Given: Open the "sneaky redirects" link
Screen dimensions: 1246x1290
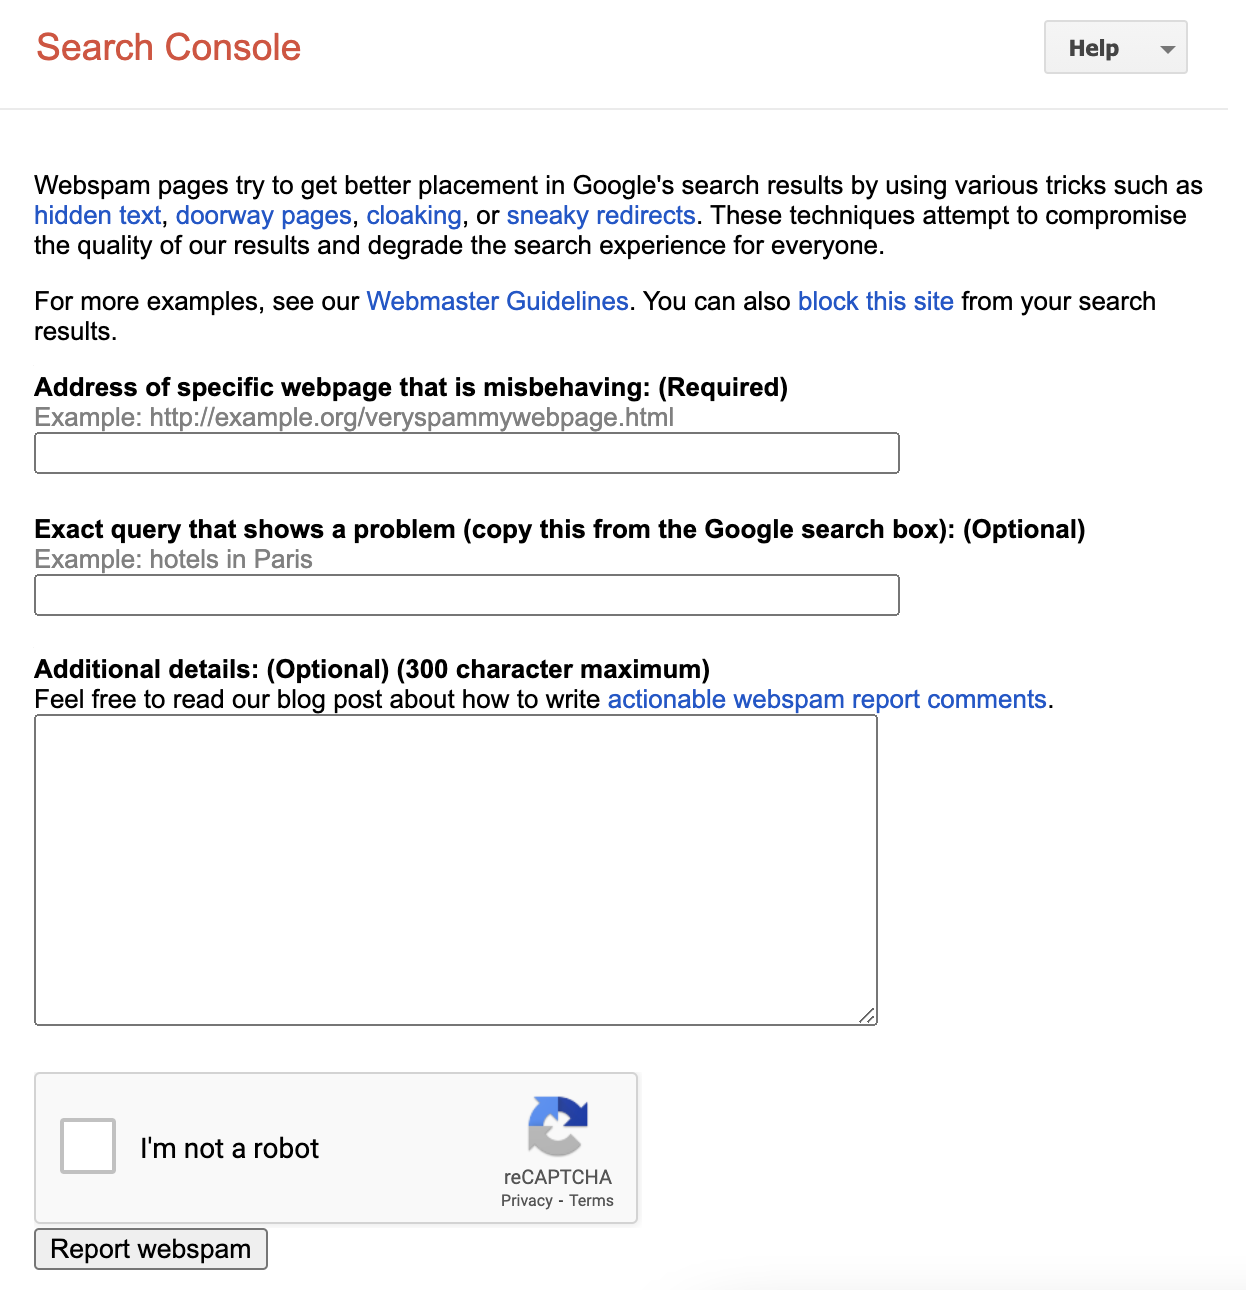Looking at the screenshot, I should [x=601, y=215].
